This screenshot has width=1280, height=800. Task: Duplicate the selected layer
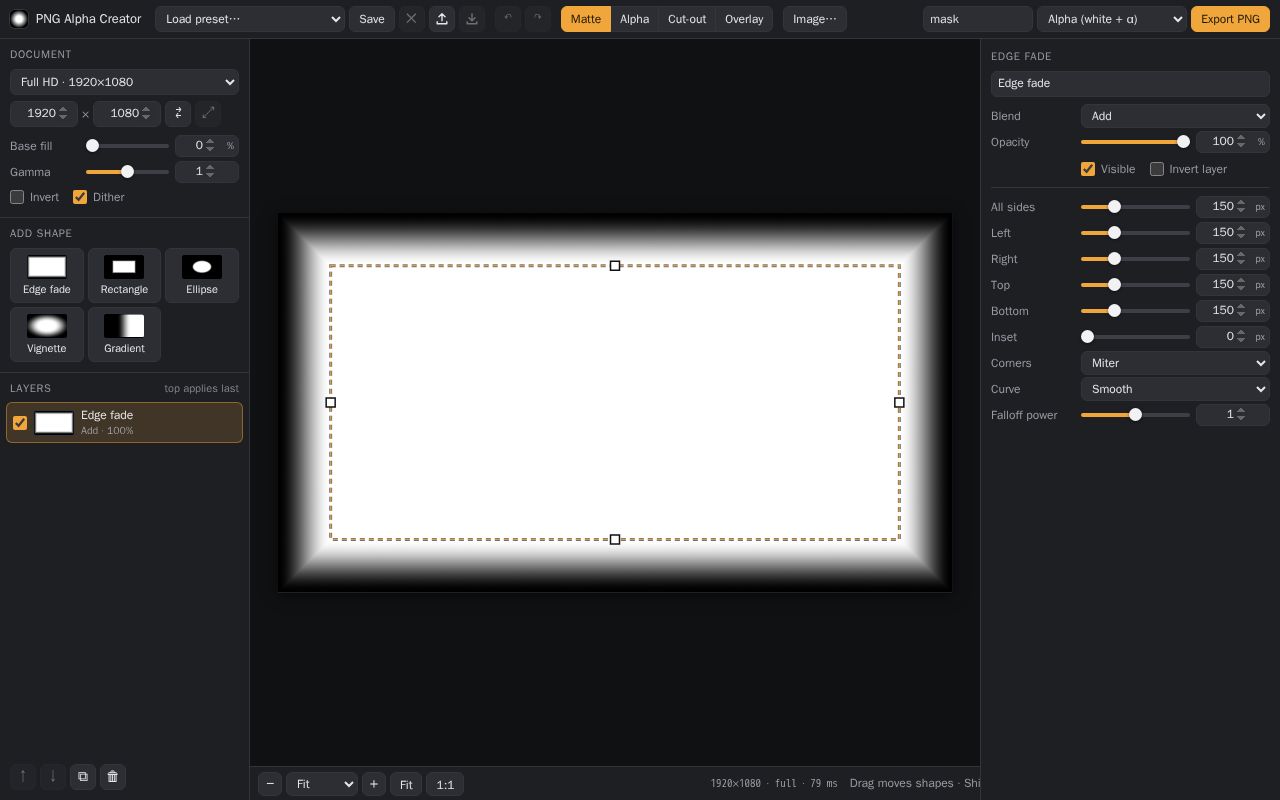(x=83, y=776)
